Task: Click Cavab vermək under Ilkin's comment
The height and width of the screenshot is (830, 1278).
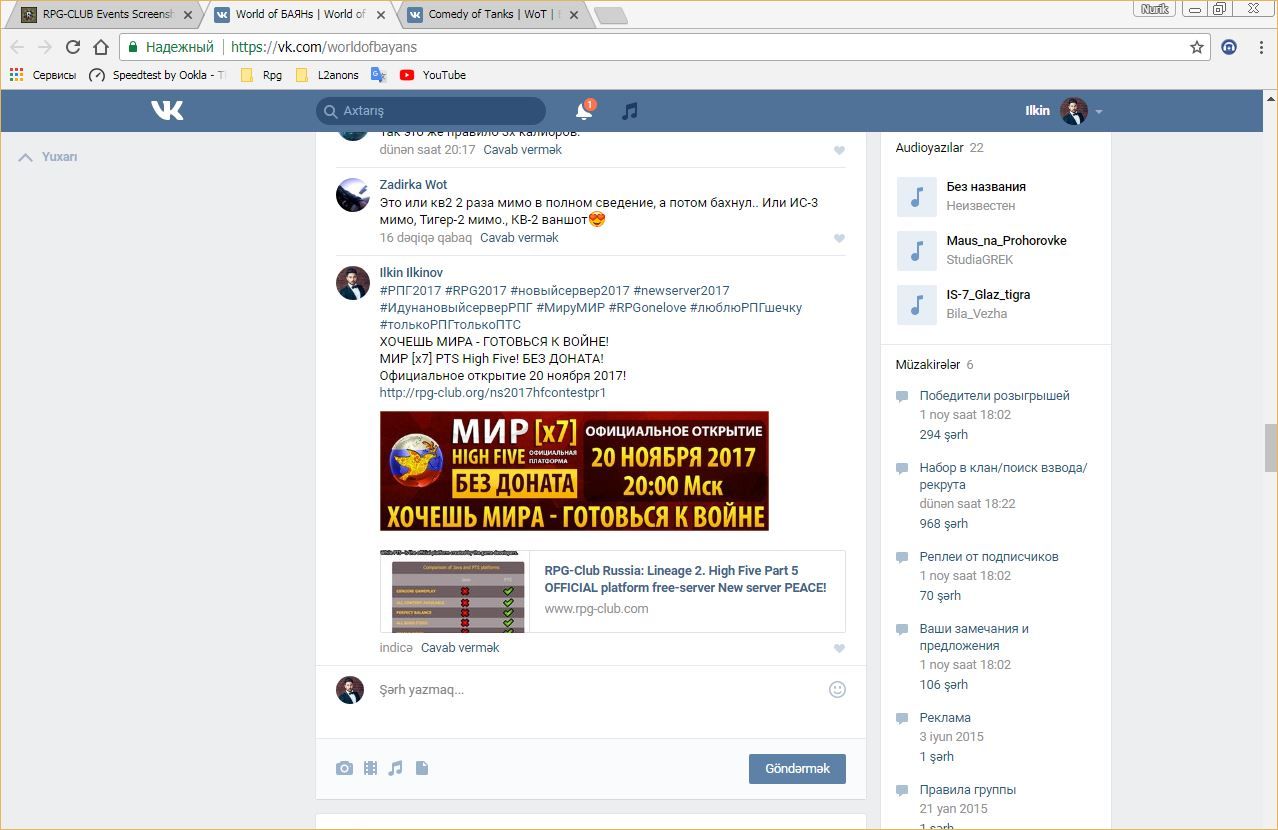Action: pos(460,648)
